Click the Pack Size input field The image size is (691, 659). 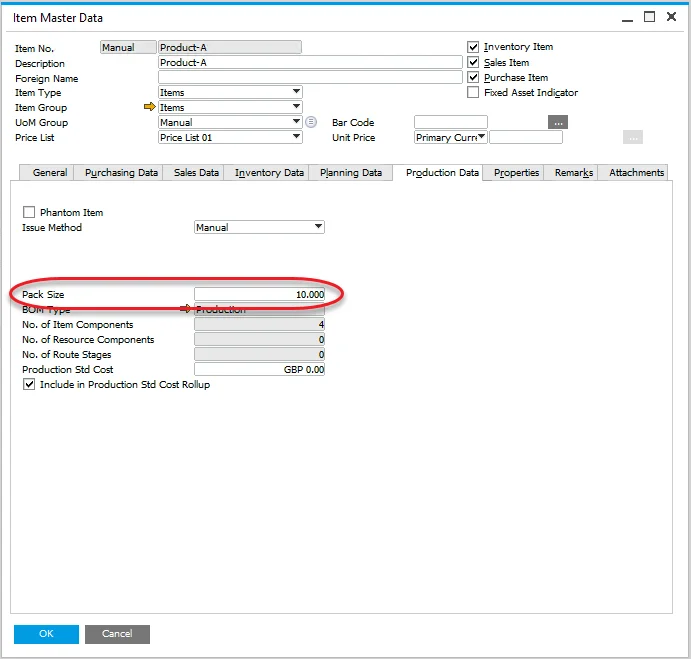(259, 295)
